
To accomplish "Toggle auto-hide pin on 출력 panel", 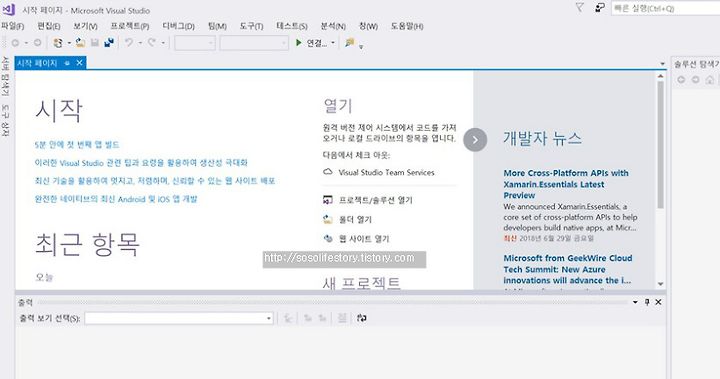I will [x=647, y=302].
